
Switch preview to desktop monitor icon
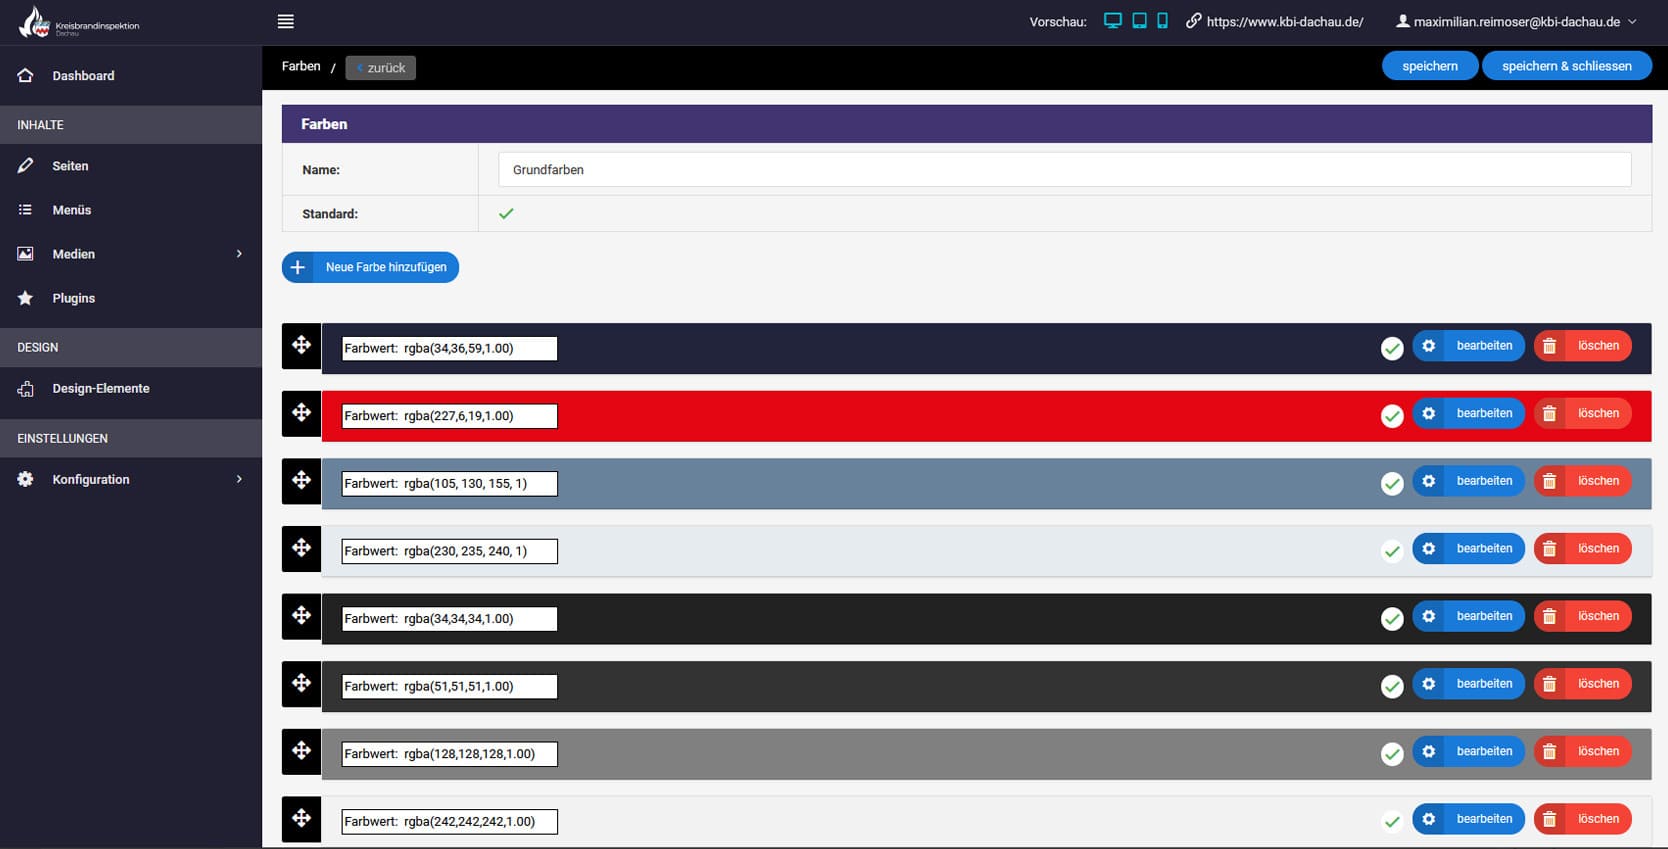click(x=1112, y=21)
